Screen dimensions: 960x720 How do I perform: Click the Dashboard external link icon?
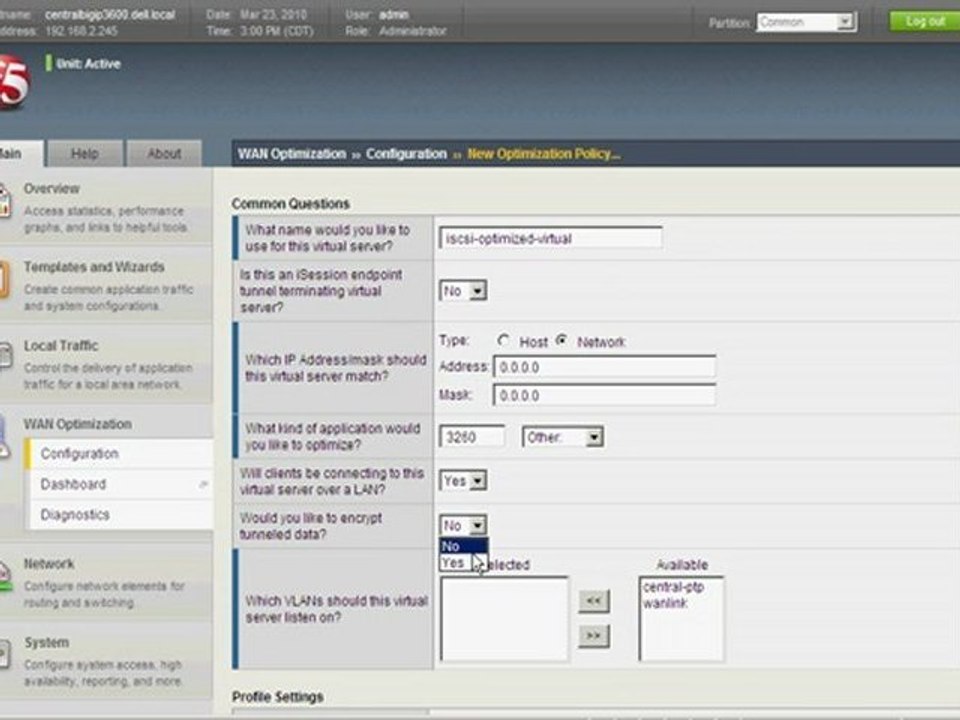(x=203, y=484)
